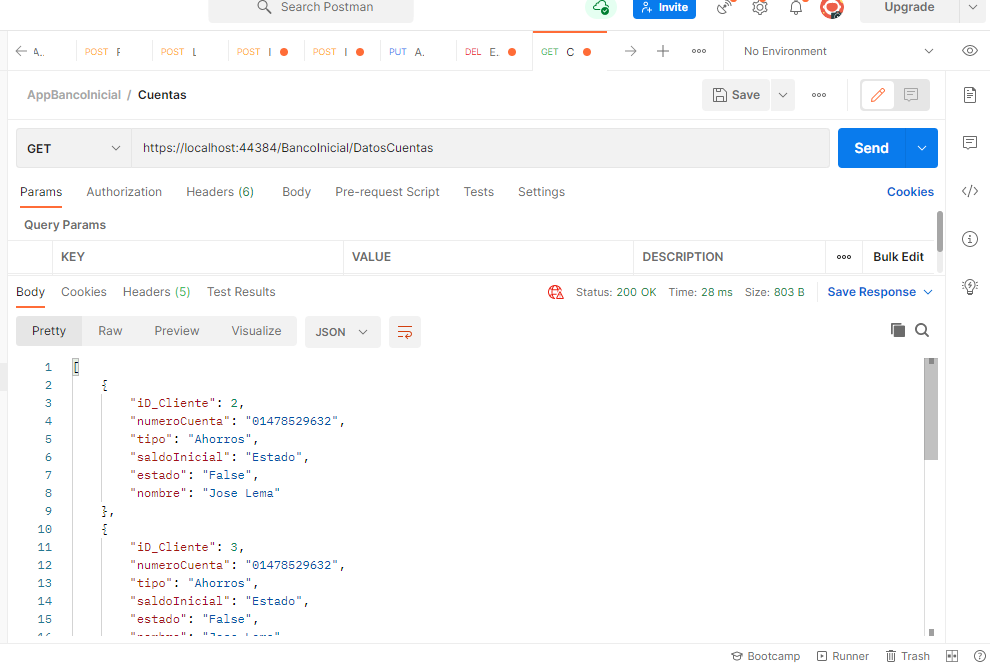Open the request Body tab
990x663 pixels.
[296, 192]
